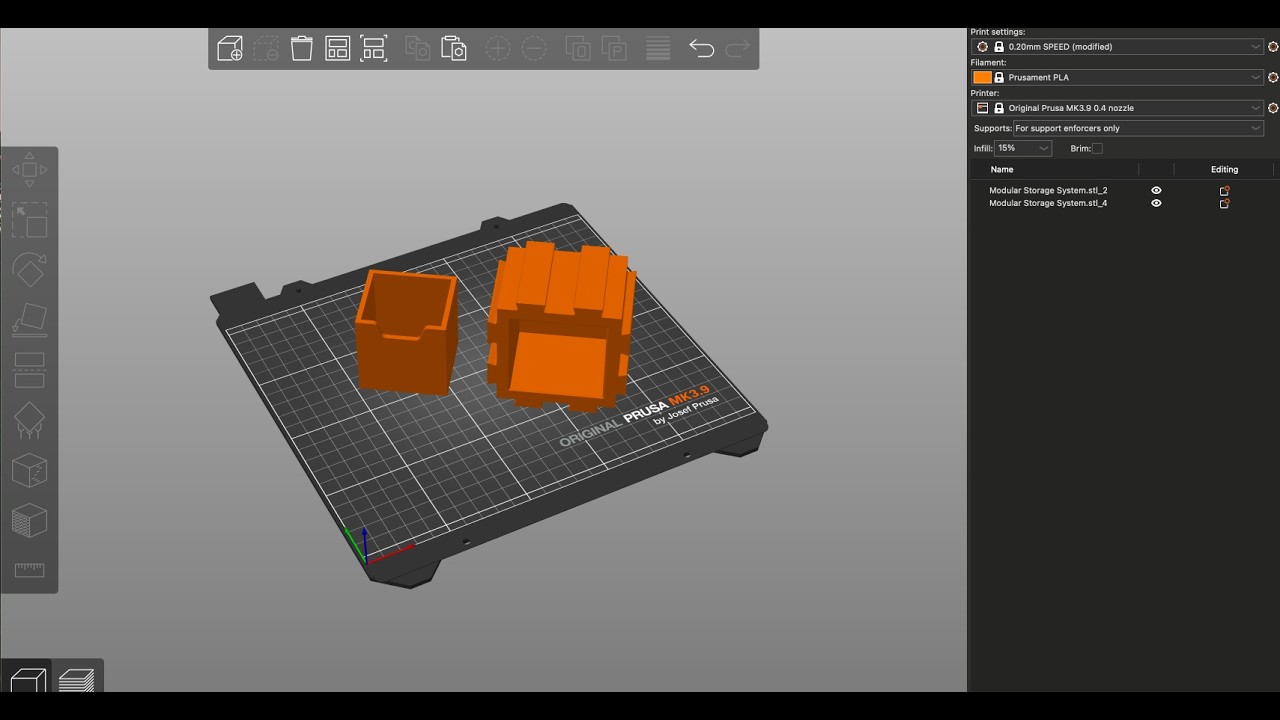Image resolution: width=1280 pixels, height=720 pixels.
Task: Select the Place on face tool
Action: [29, 320]
